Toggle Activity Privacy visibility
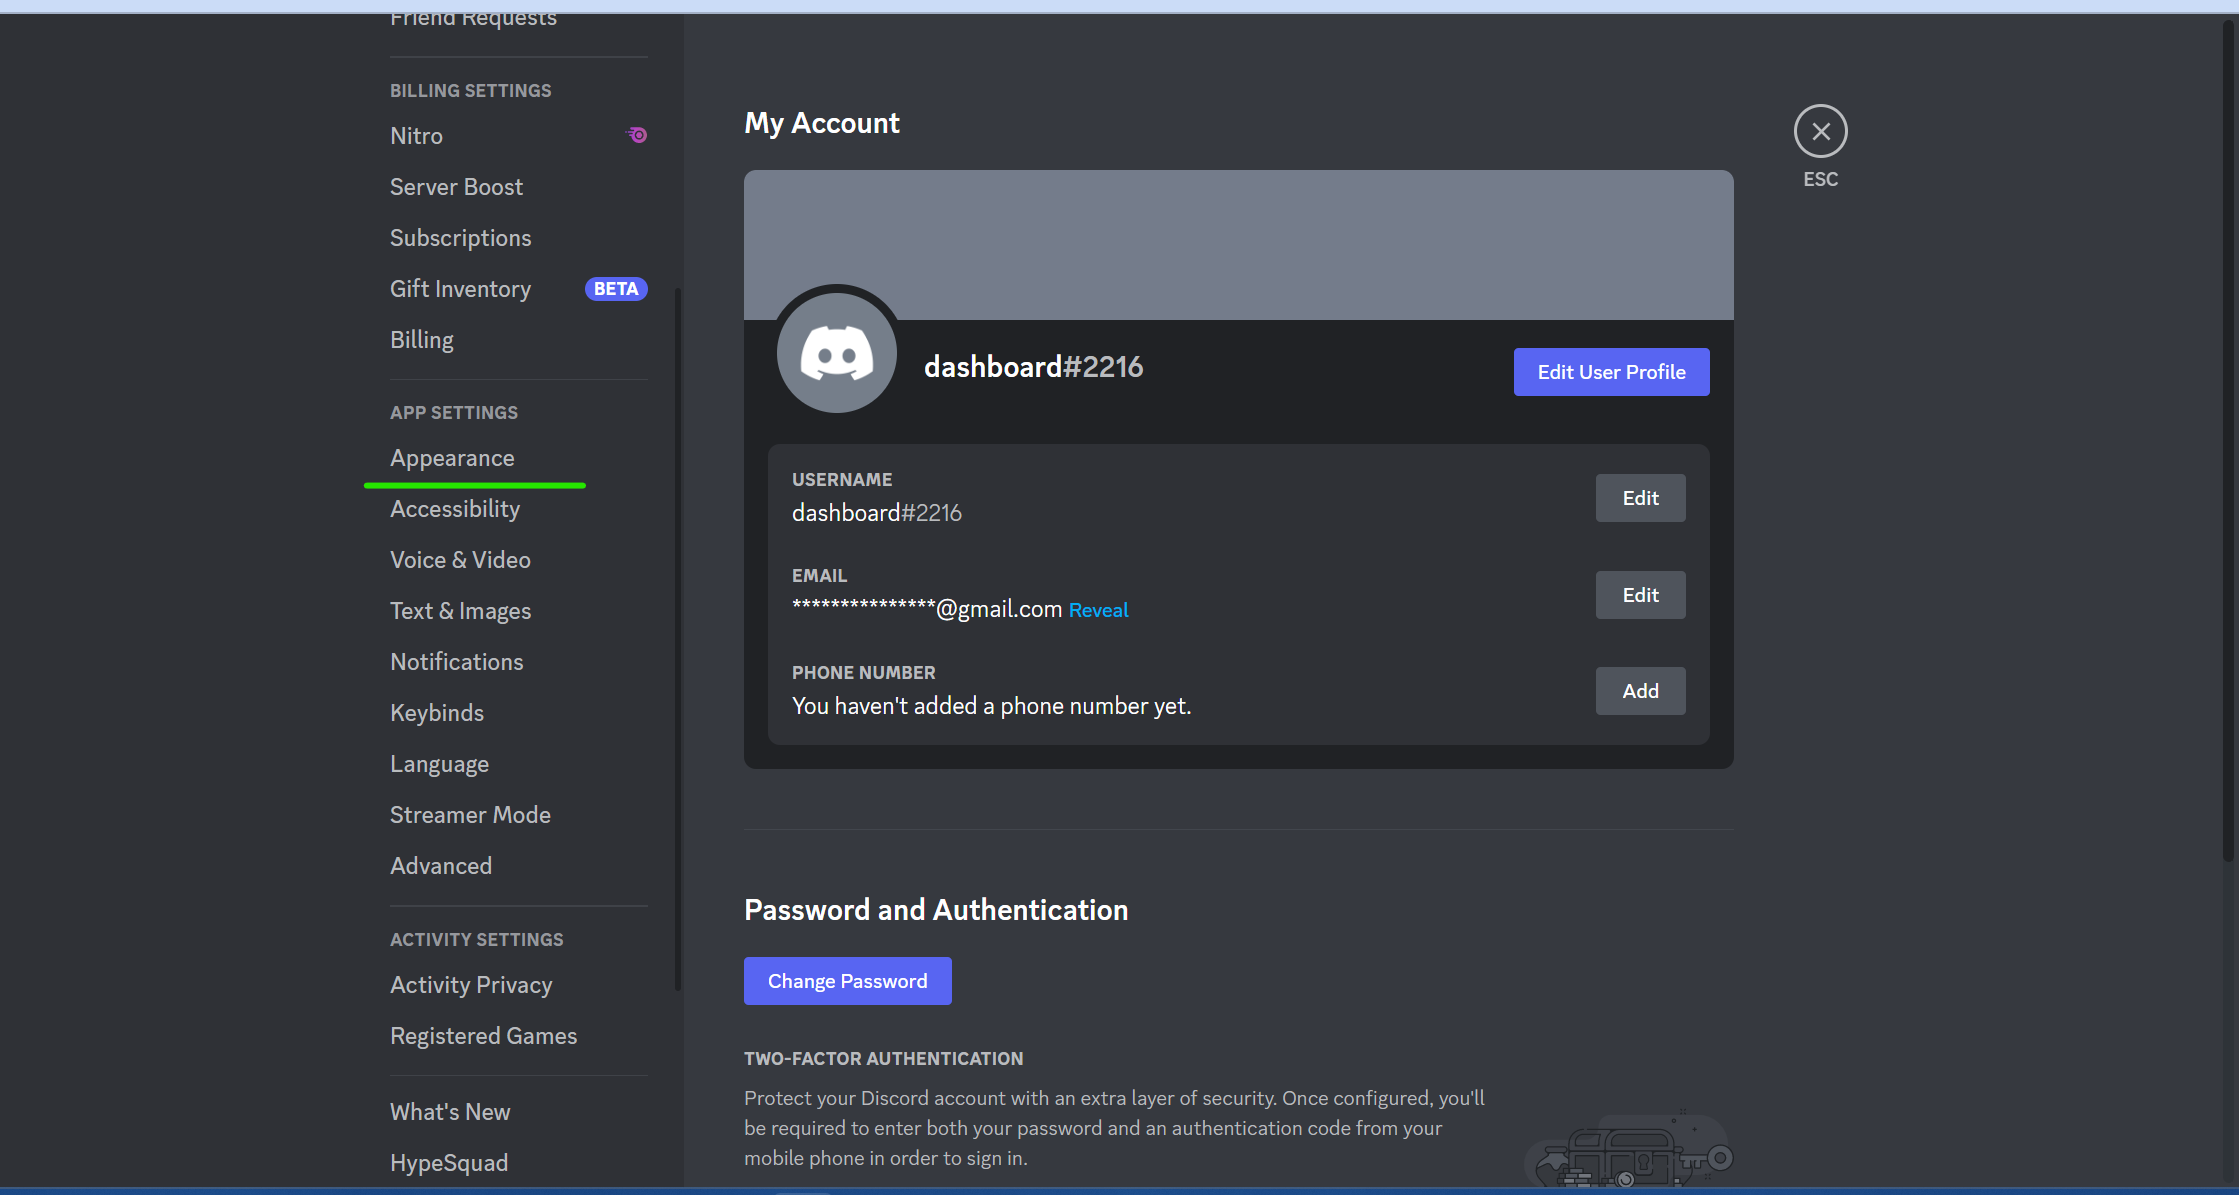This screenshot has width=2239, height=1195. click(x=469, y=983)
